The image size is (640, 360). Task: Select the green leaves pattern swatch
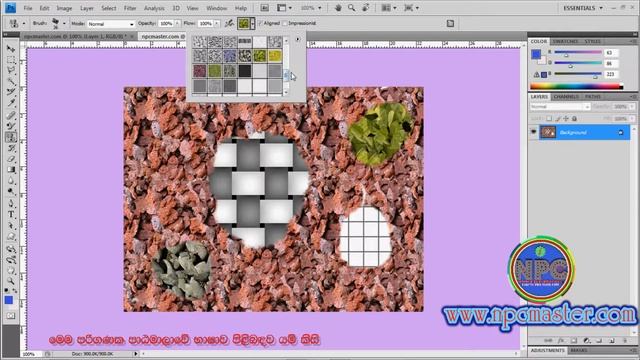coord(260,56)
